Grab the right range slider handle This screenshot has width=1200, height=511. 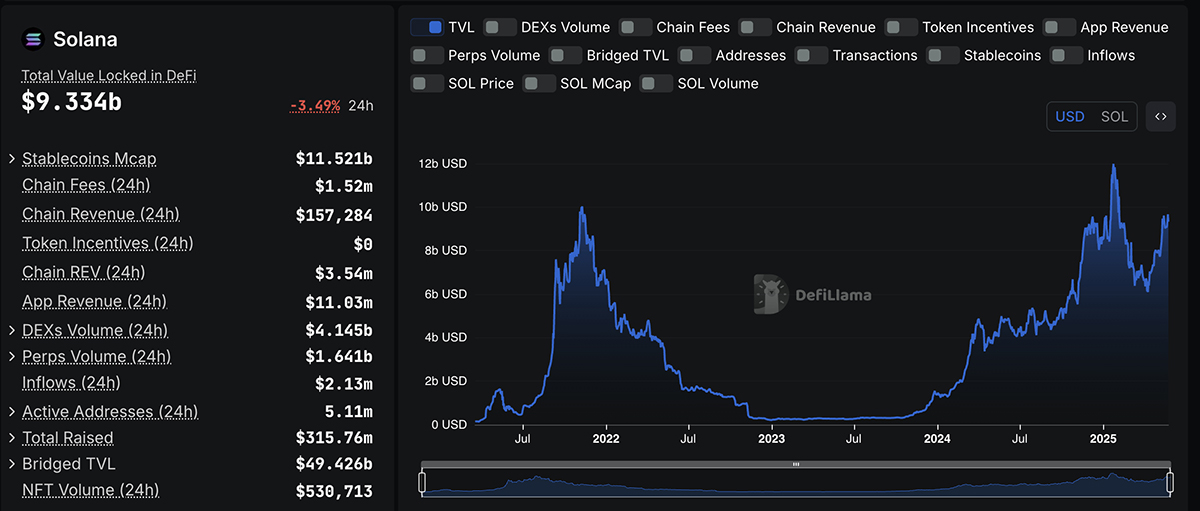click(x=1170, y=483)
